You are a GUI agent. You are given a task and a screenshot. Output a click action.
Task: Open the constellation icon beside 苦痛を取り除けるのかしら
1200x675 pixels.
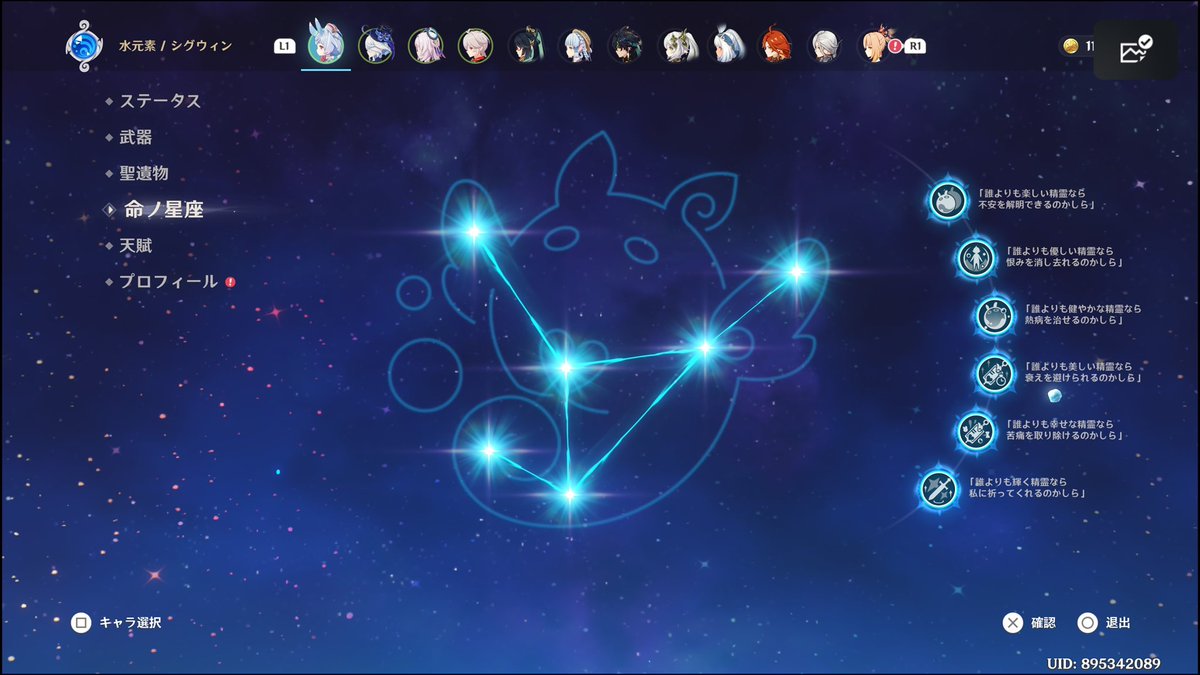pyautogui.click(x=976, y=431)
